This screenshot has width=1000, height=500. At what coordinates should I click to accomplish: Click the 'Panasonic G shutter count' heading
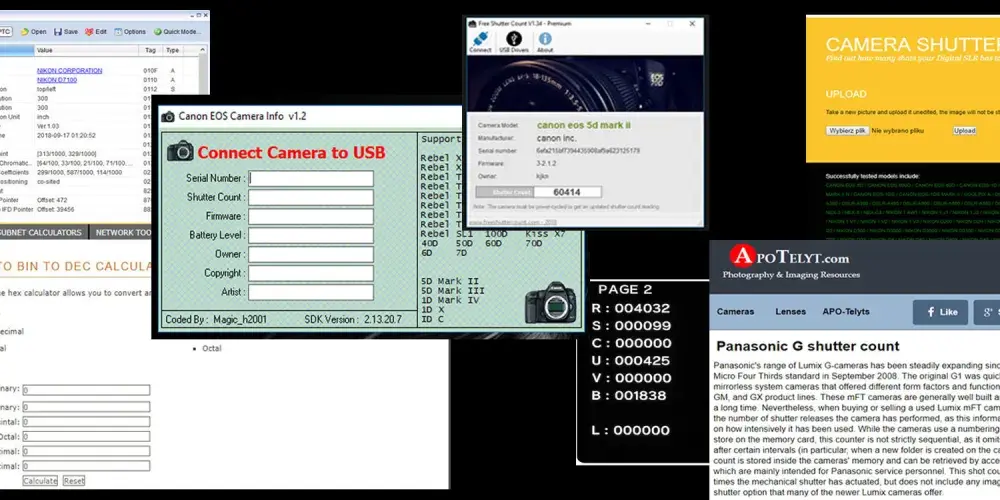[807, 346]
